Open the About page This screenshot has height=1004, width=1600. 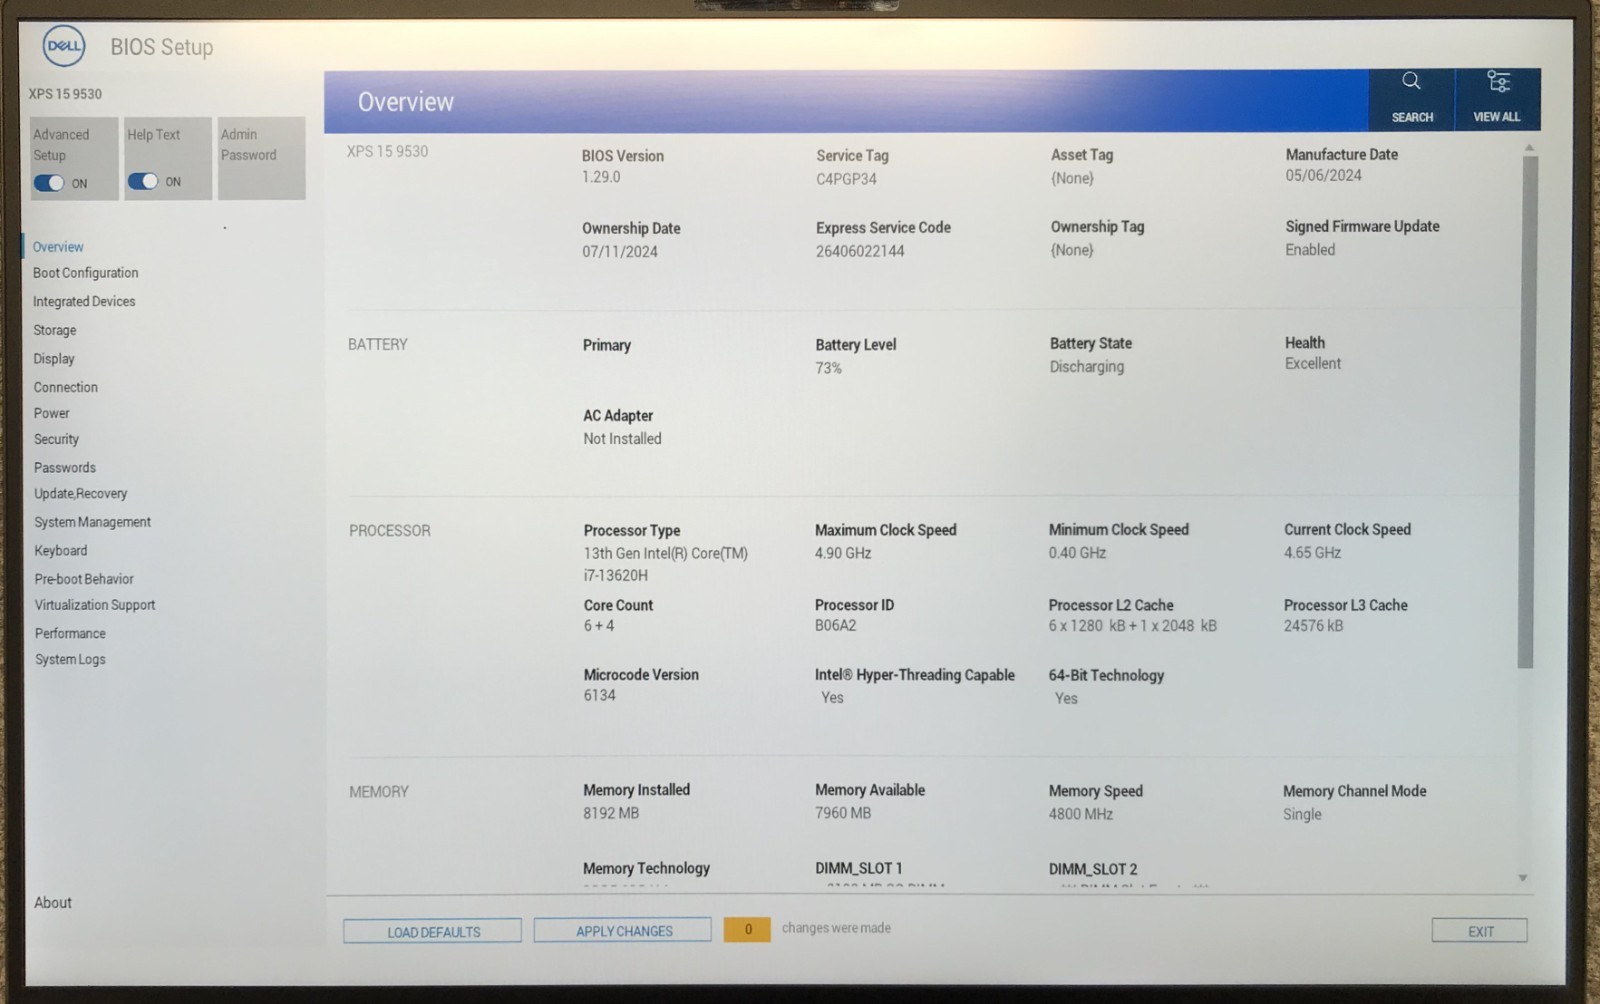53,903
